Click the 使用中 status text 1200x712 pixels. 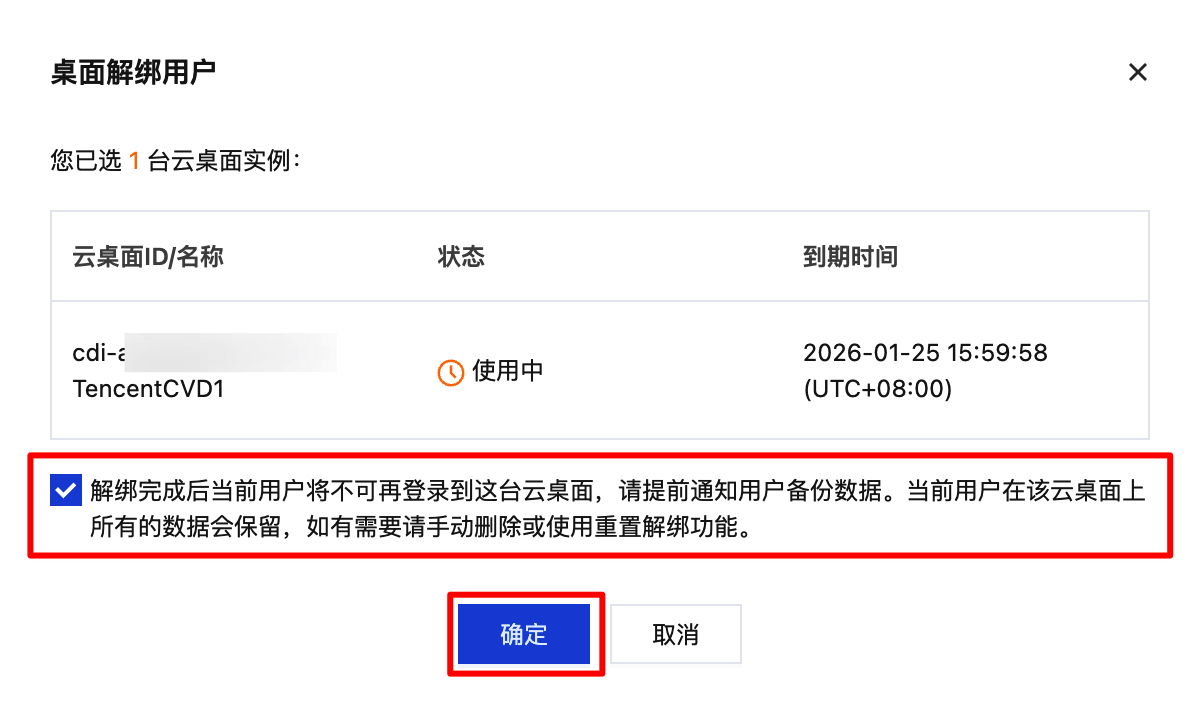[x=507, y=371]
